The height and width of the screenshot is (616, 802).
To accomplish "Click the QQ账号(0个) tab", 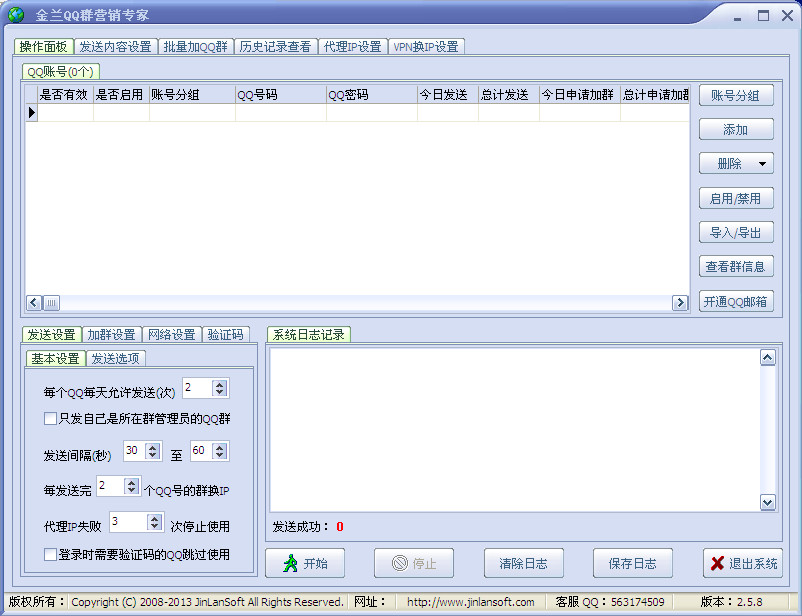I will pyautogui.click(x=60, y=71).
